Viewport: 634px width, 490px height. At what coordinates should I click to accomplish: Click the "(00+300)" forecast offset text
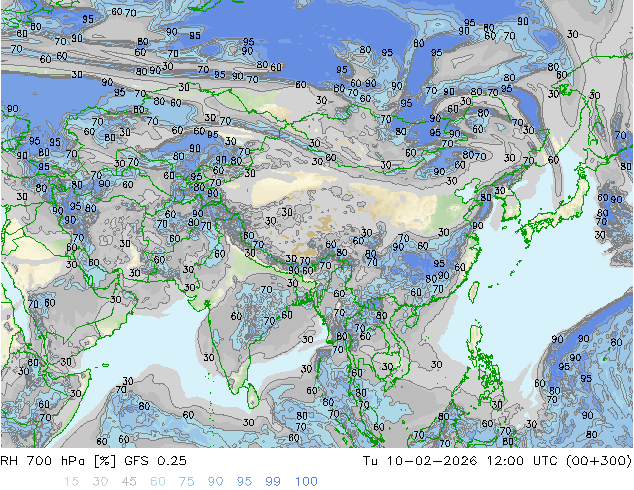[x=598, y=461]
